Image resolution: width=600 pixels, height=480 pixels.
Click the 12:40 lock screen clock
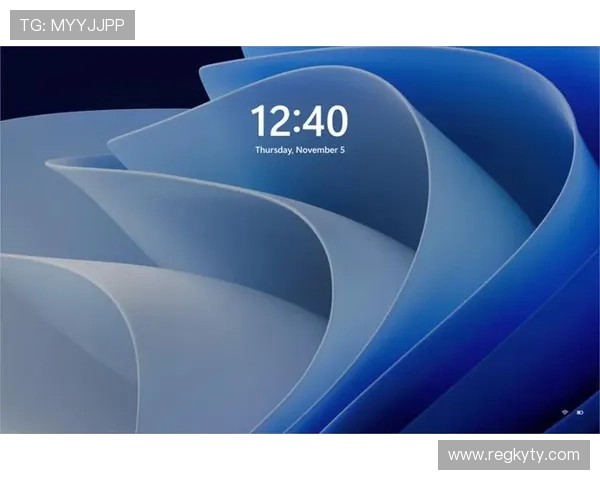tap(299, 122)
